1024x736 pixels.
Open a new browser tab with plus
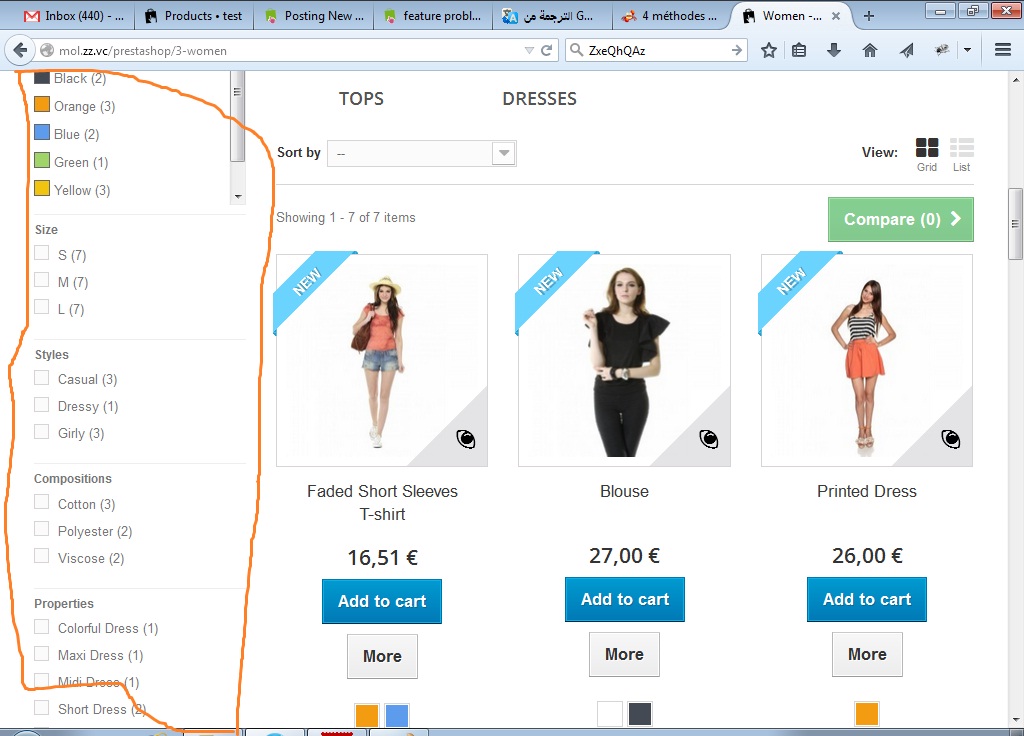[x=869, y=16]
